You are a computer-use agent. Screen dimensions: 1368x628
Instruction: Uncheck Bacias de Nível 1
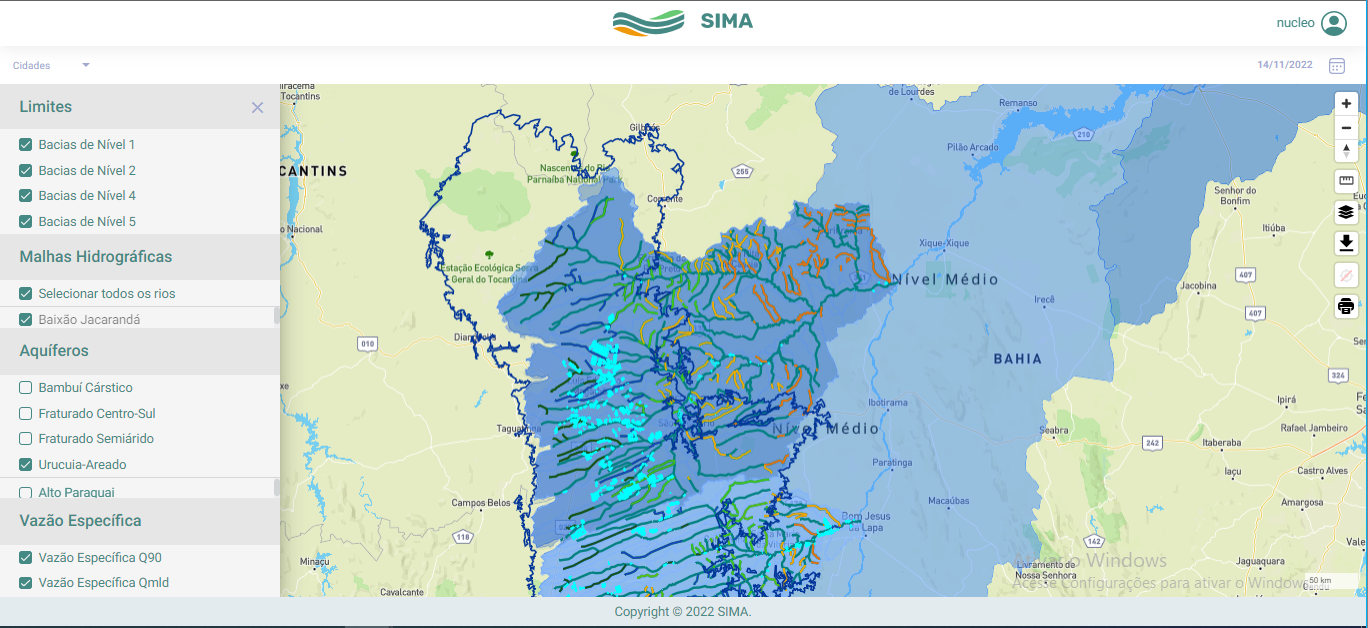(x=26, y=145)
